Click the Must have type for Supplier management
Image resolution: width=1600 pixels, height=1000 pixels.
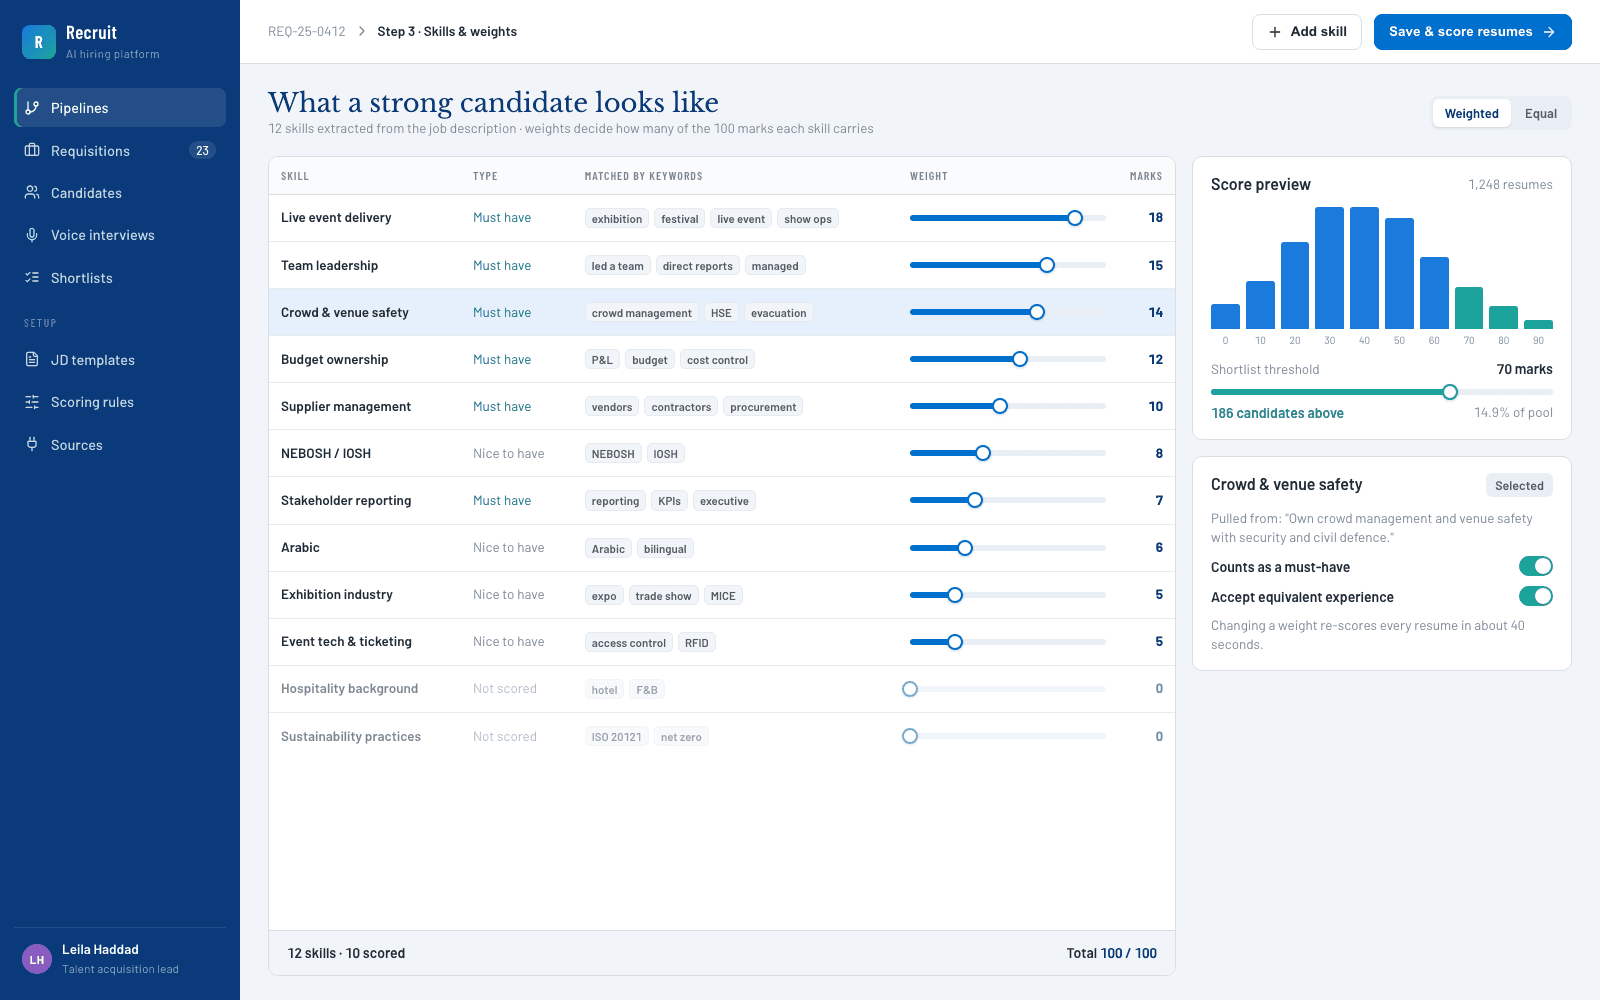point(502,406)
